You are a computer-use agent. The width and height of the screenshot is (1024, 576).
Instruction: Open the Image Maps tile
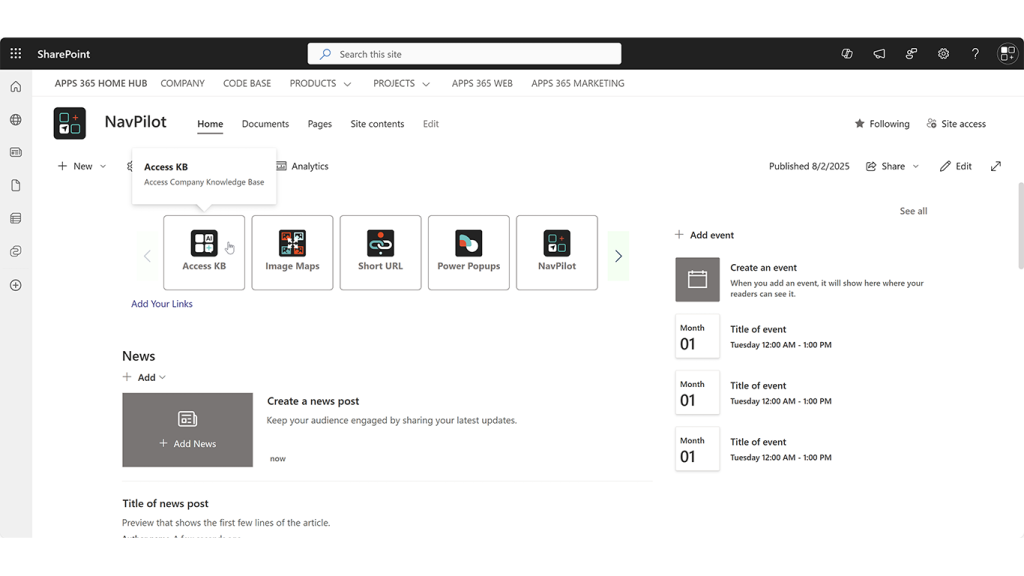tap(292, 253)
